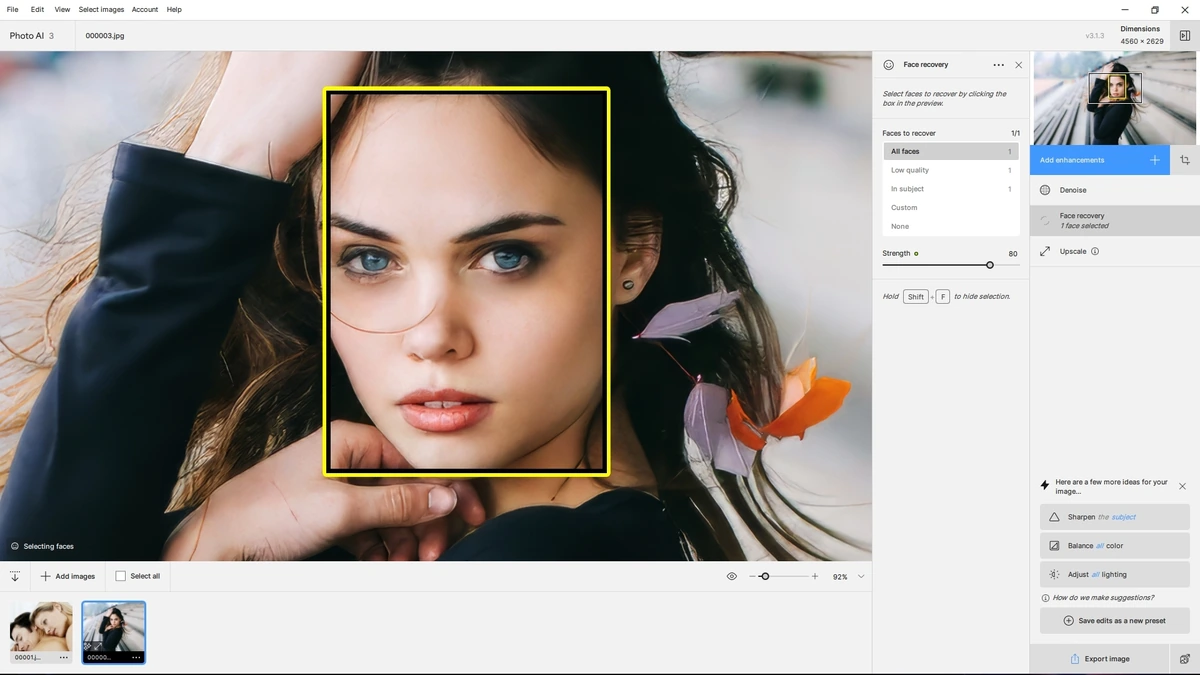Click the Strength value 80
The width and height of the screenshot is (1200, 675).
(1013, 254)
